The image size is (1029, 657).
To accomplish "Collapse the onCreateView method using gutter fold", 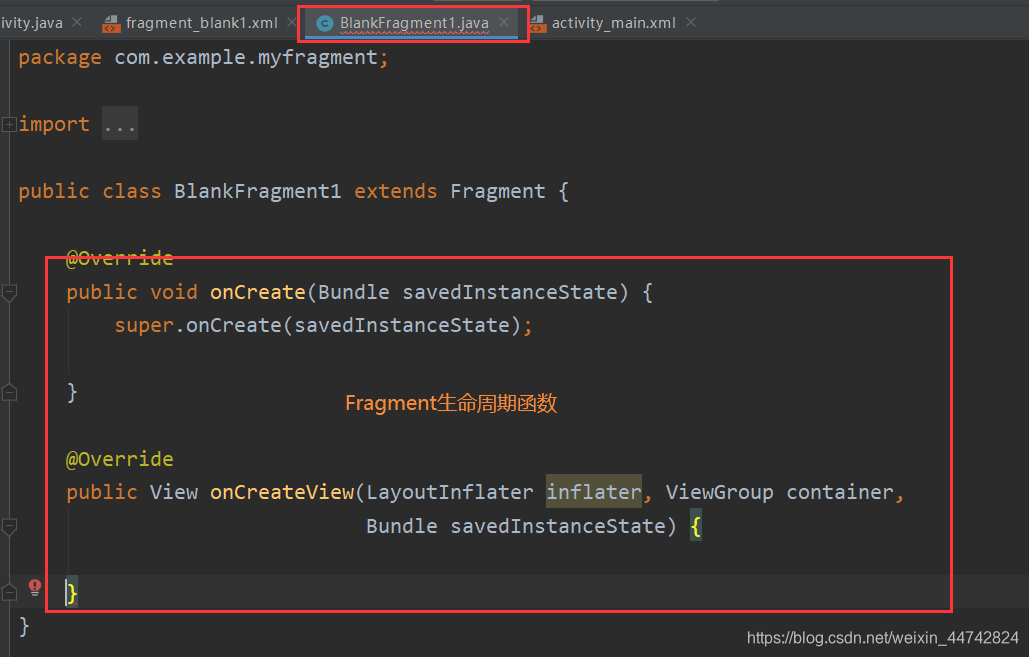I will (x=9, y=526).
